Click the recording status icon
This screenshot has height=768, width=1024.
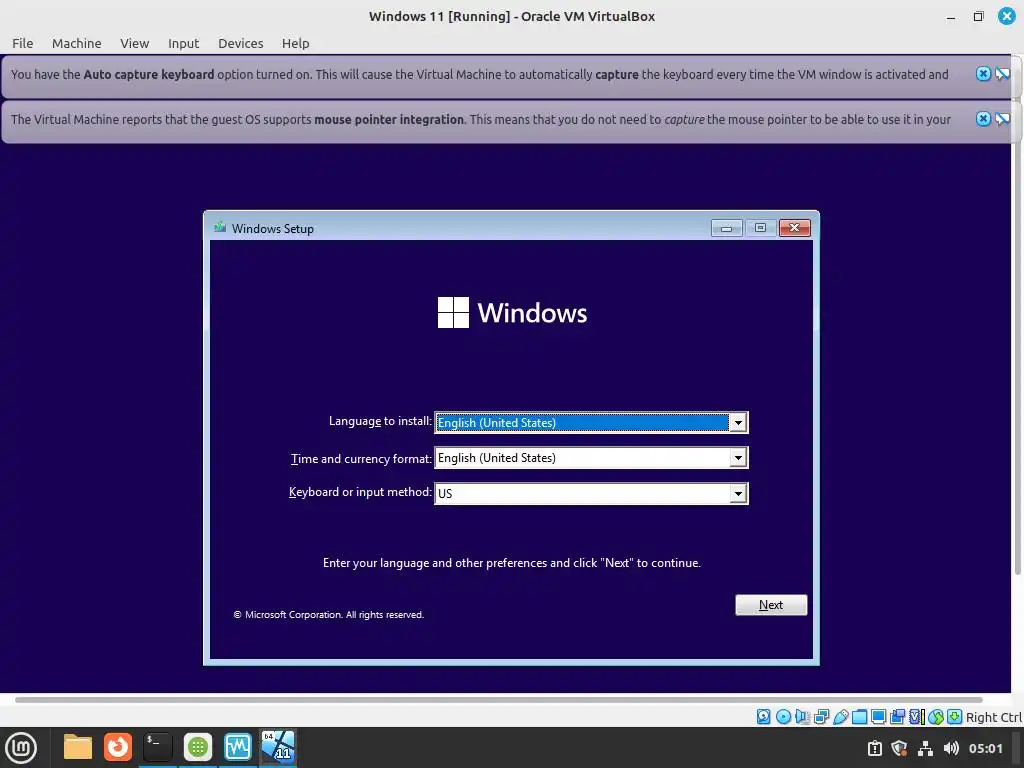coord(898,717)
